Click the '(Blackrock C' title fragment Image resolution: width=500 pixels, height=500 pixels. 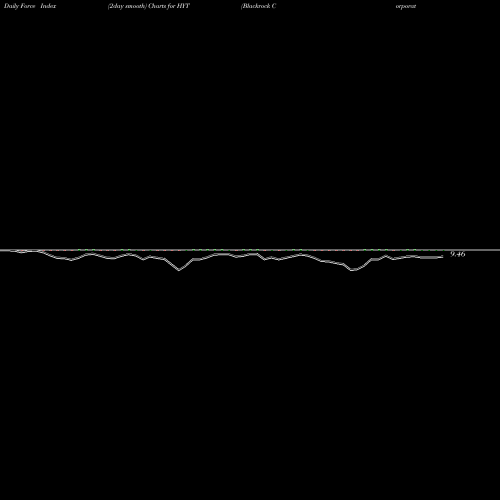click(258, 6)
